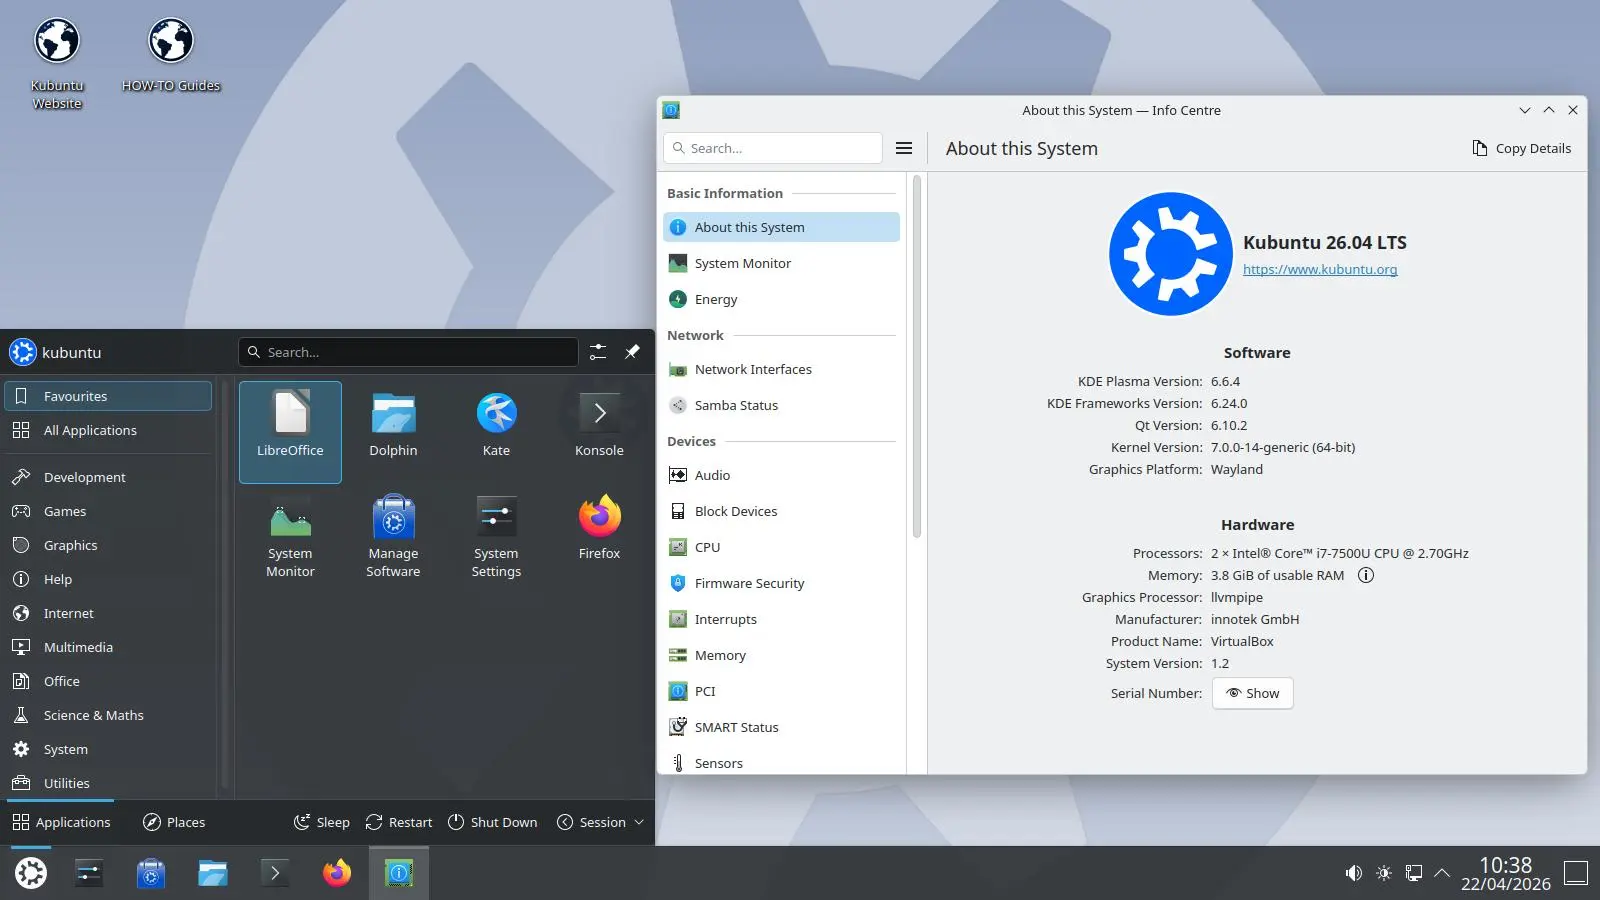The image size is (1600, 900).
Task: Open Info Centre hamburger menu
Action: click(904, 148)
